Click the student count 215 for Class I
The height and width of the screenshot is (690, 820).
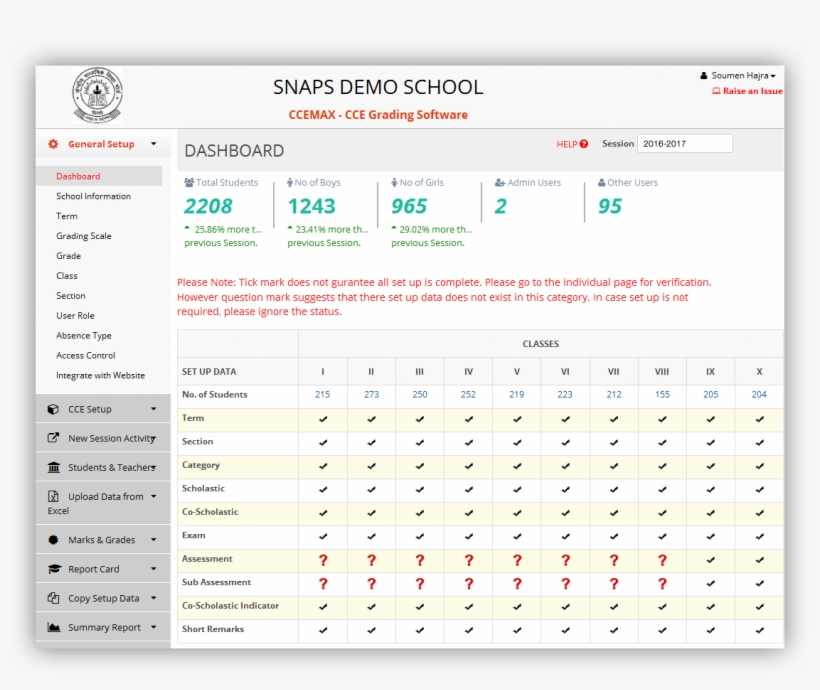[x=322, y=394]
